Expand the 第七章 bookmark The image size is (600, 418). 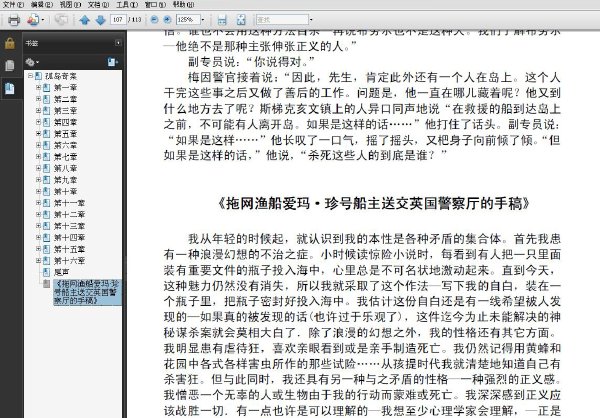[x=38, y=157]
